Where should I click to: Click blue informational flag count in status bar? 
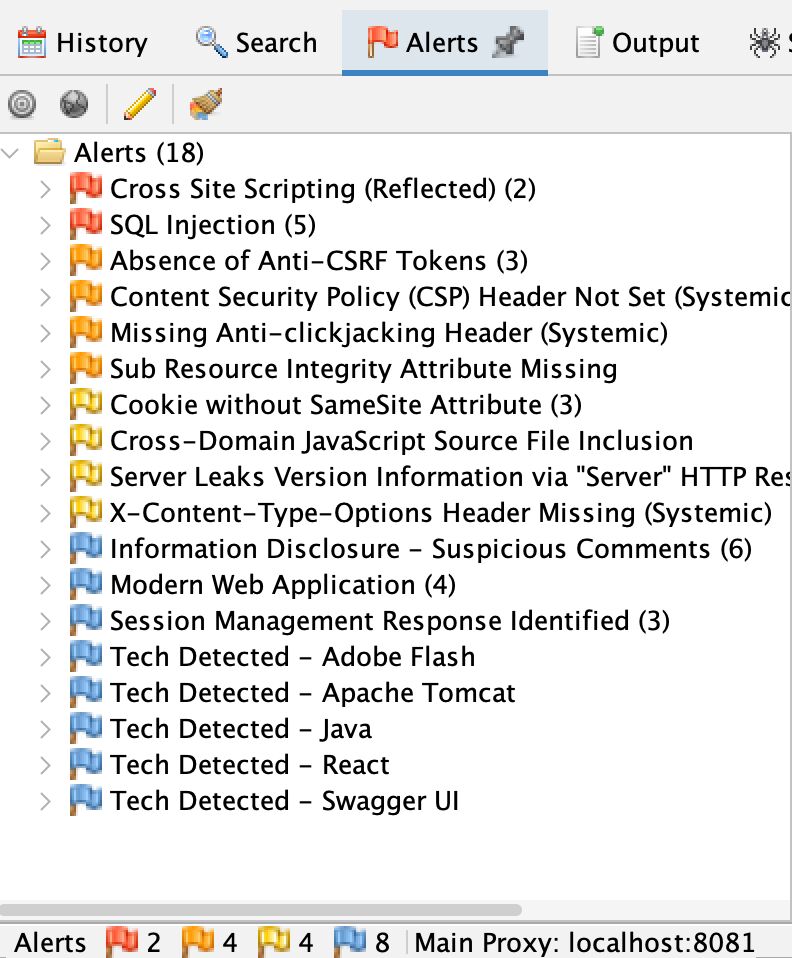click(x=362, y=942)
